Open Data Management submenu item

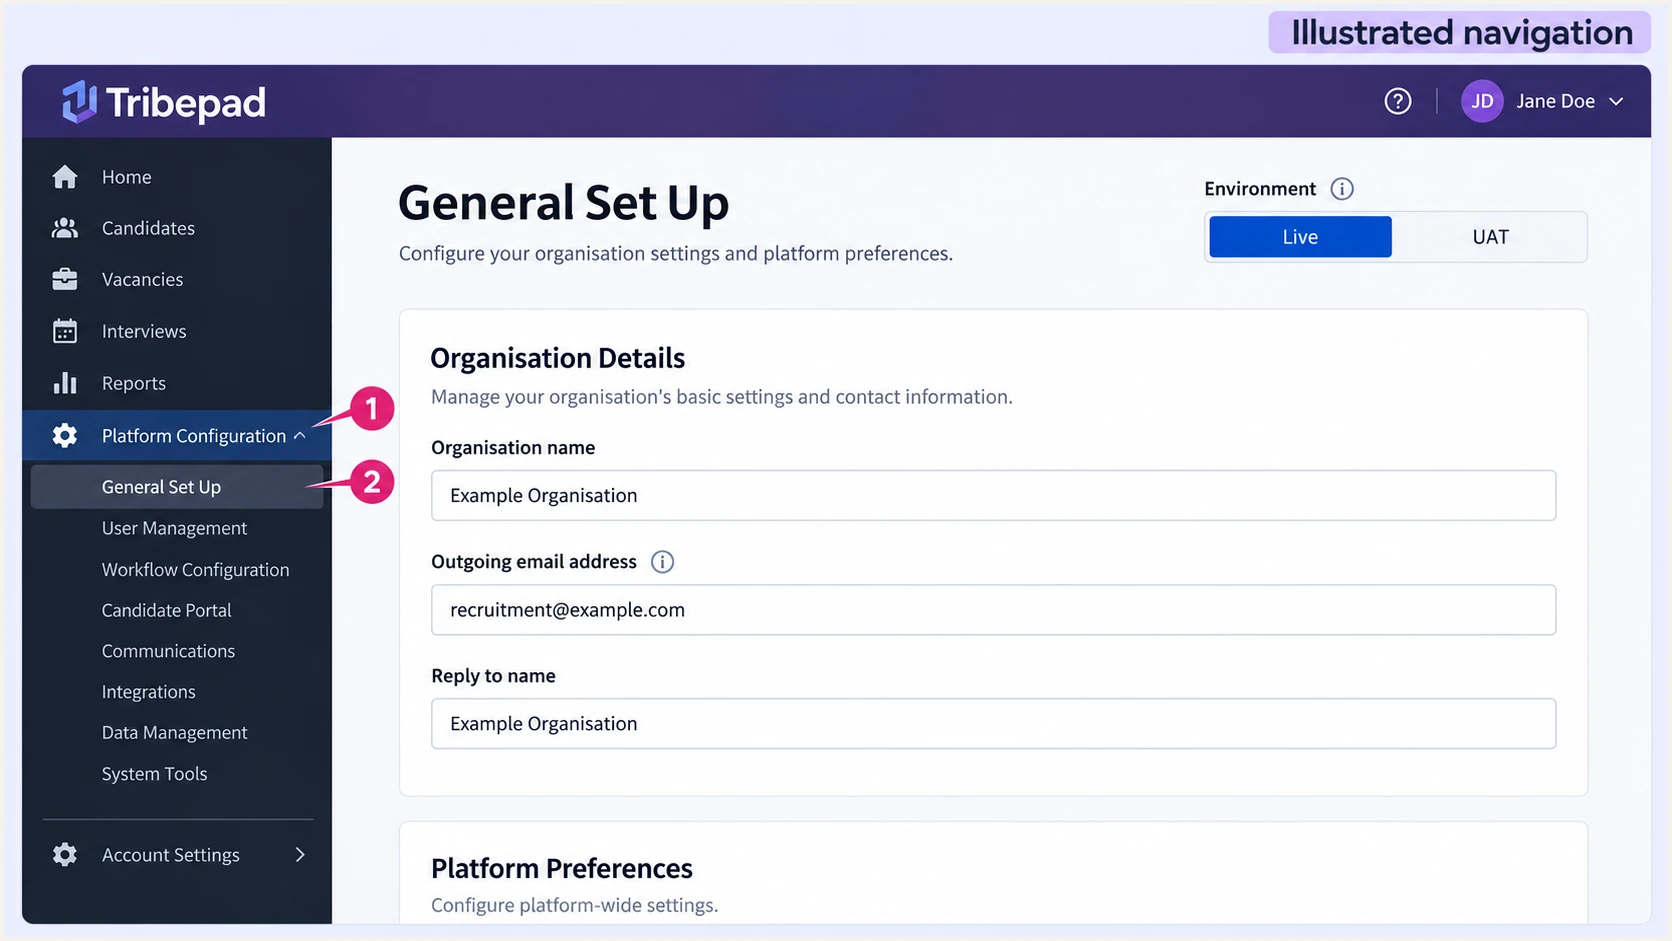point(174,733)
